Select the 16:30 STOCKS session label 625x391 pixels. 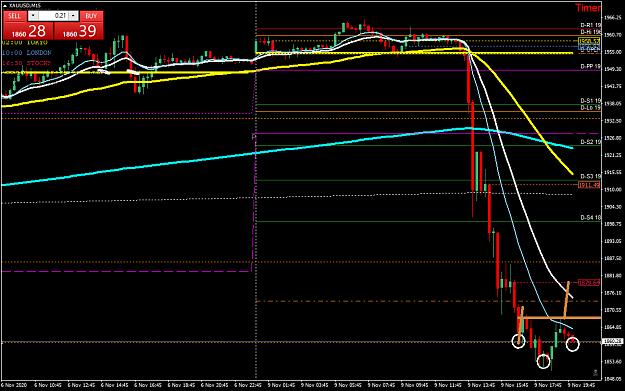27,63
